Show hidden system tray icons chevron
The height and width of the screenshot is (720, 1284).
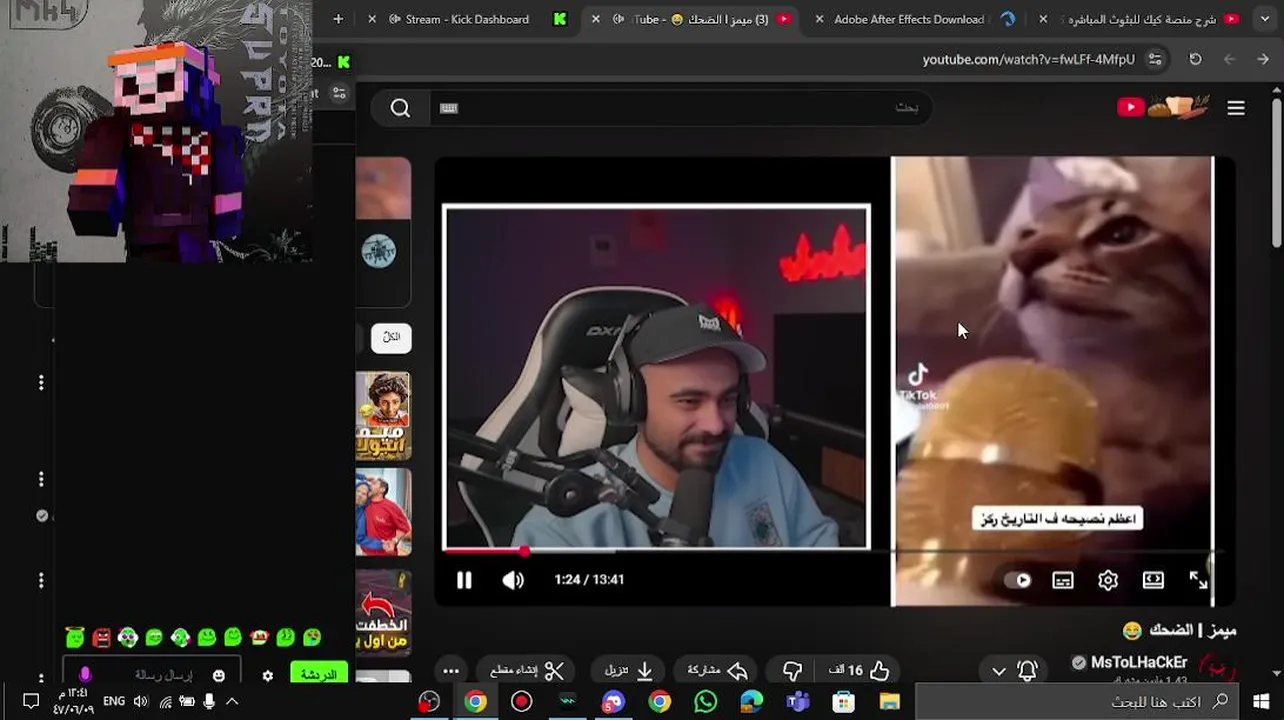231,702
